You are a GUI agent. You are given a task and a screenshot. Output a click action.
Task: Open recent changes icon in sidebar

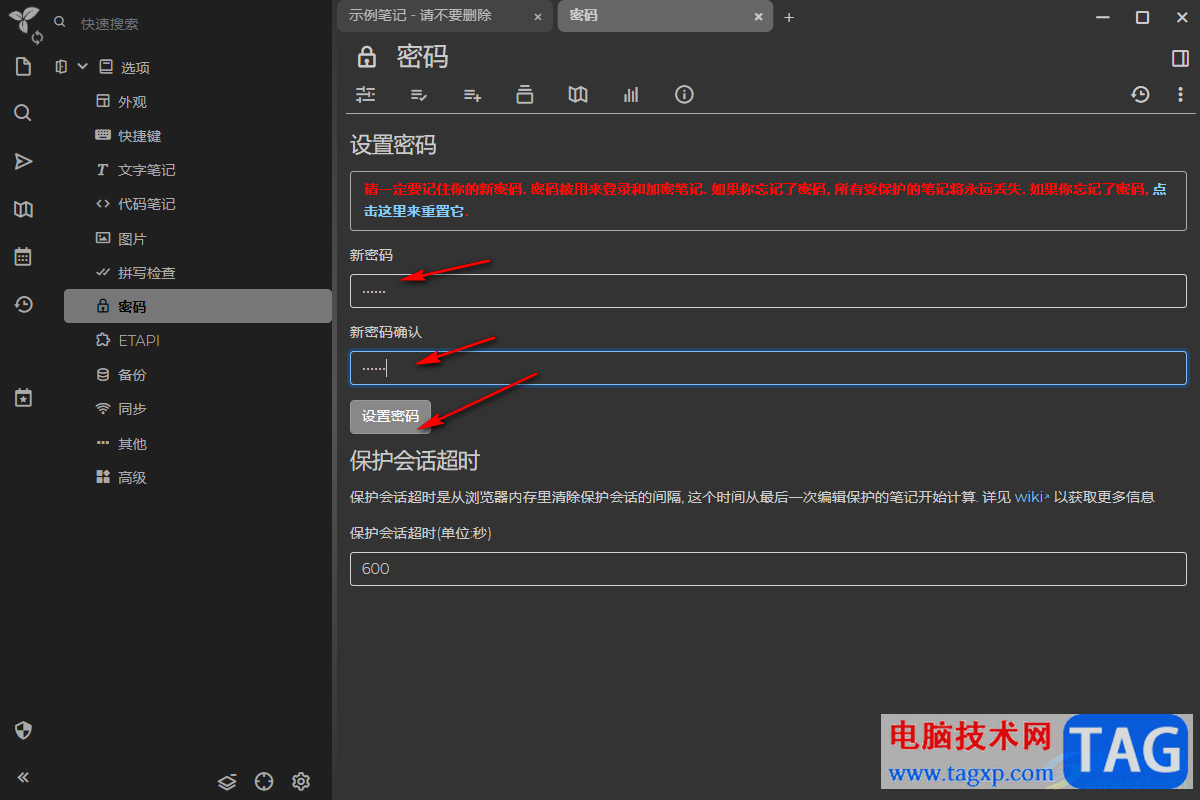[x=23, y=305]
